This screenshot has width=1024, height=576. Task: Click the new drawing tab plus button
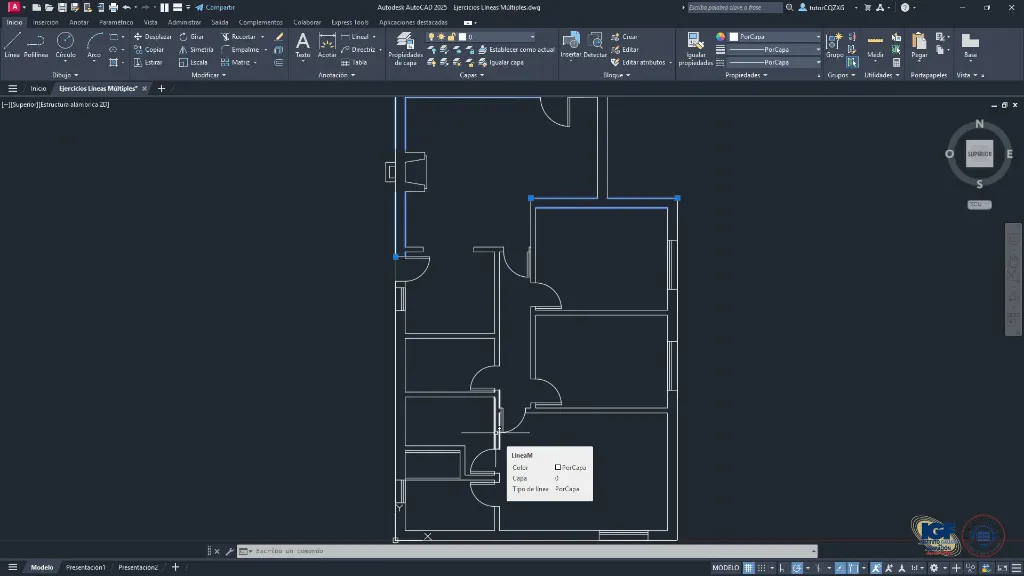[x=161, y=89]
